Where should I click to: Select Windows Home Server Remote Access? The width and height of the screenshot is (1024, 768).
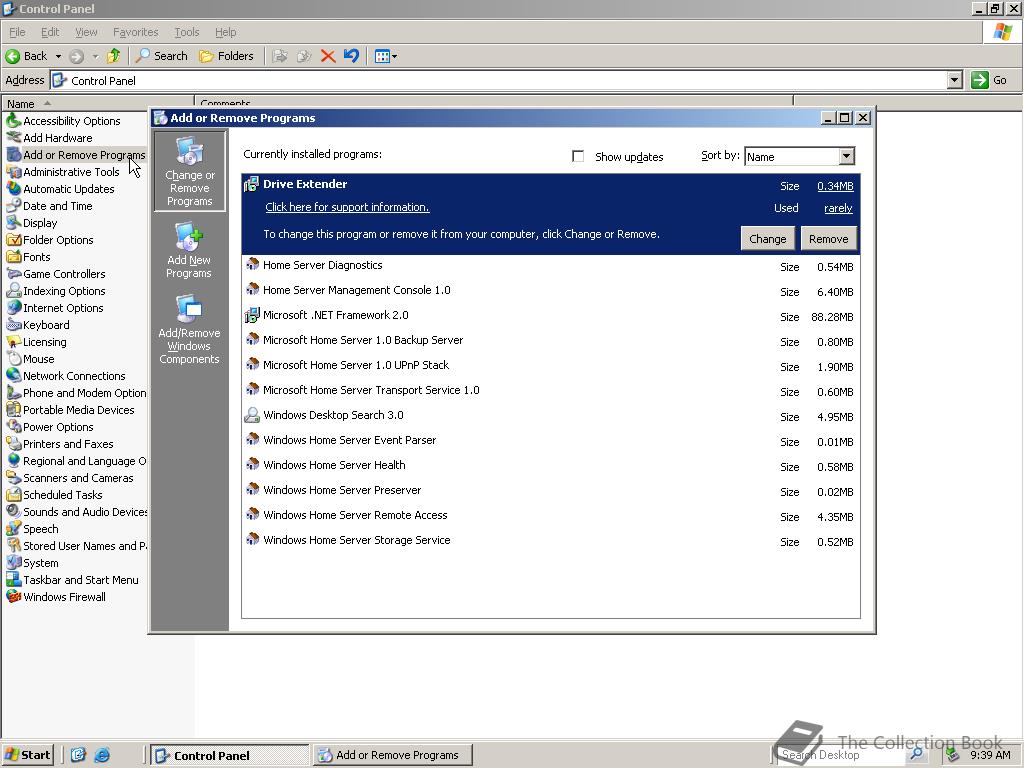551,516
